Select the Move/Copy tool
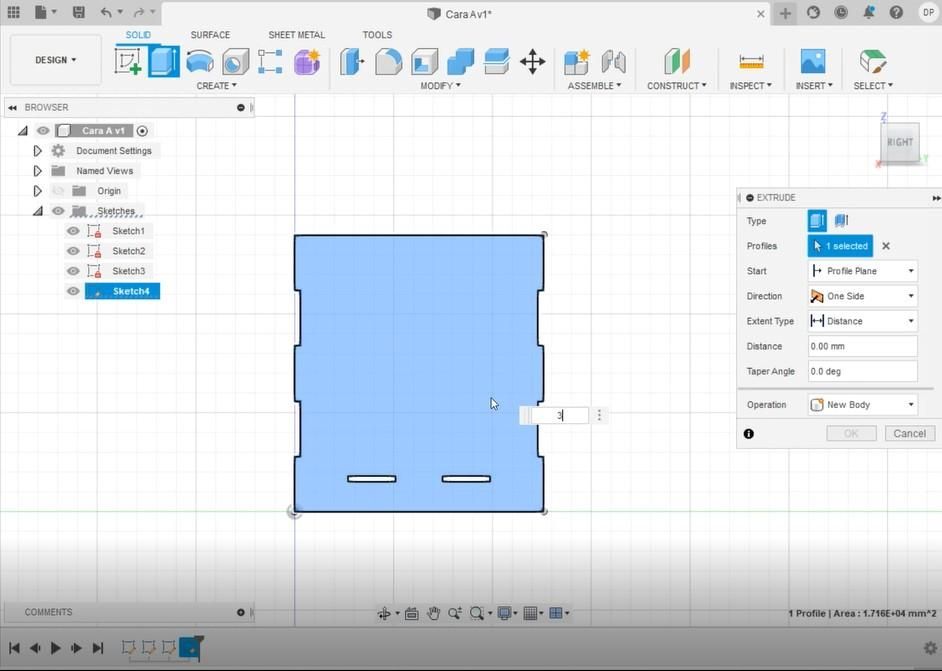The width and height of the screenshot is (942, 671). coord(532,62)
